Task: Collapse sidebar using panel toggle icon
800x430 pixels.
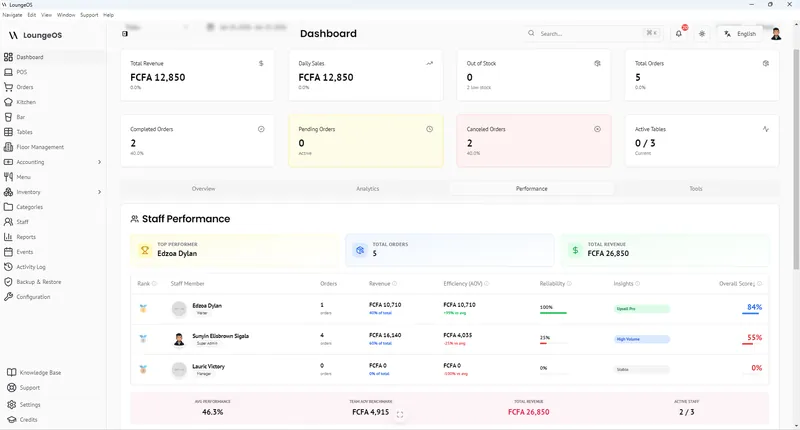Action: (x=125, y=34)
